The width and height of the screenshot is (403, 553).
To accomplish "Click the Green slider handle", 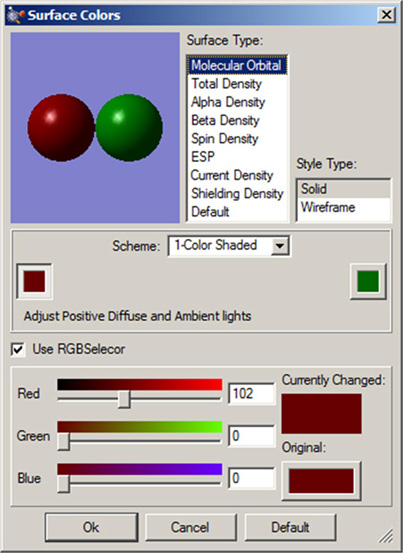I will pyautogui.click(x=63, y=442).
